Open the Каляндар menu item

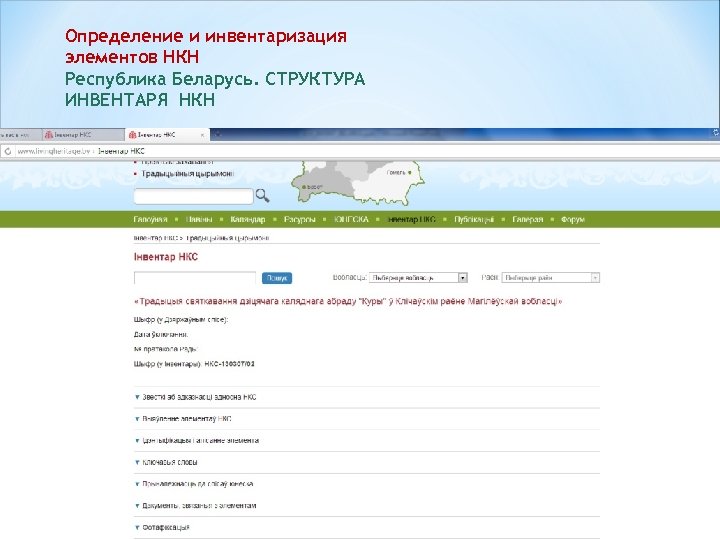248,219
